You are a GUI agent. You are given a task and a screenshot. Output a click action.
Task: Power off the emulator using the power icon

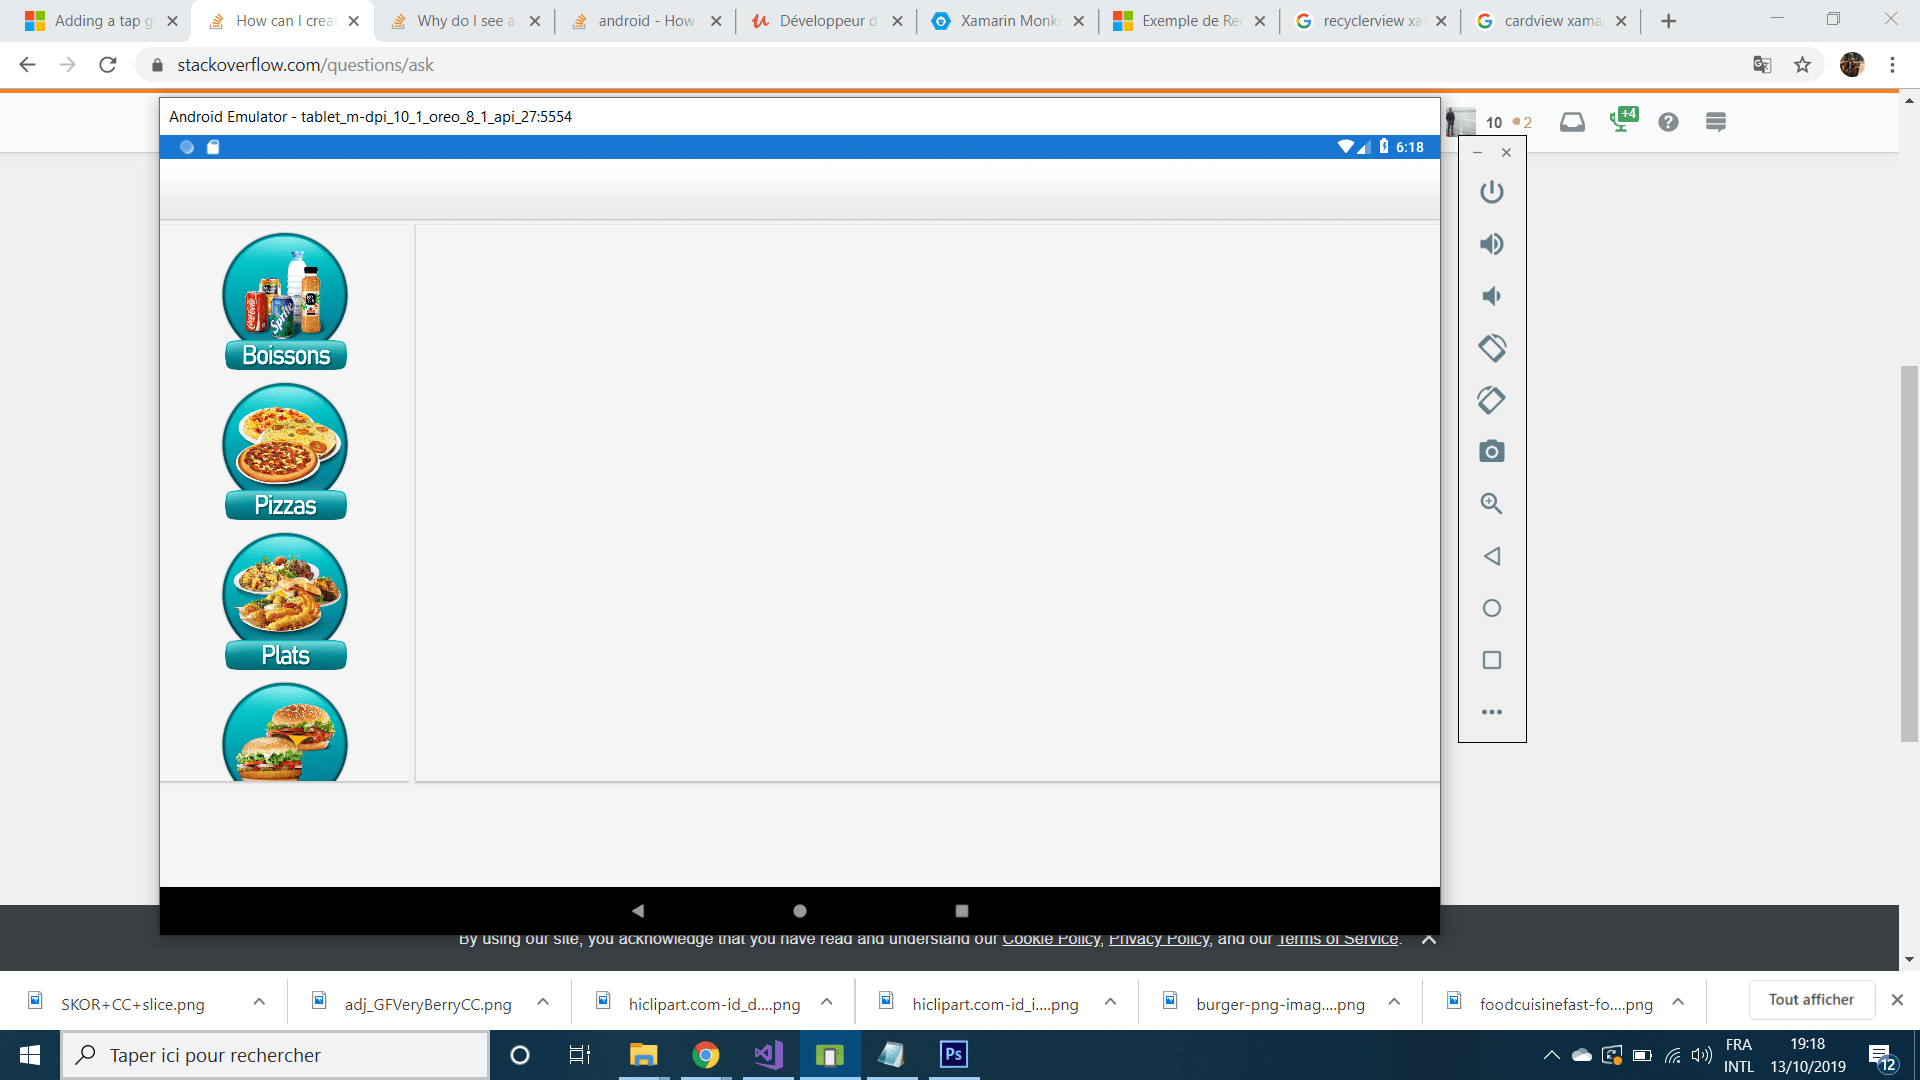(x=1491, y=191)
